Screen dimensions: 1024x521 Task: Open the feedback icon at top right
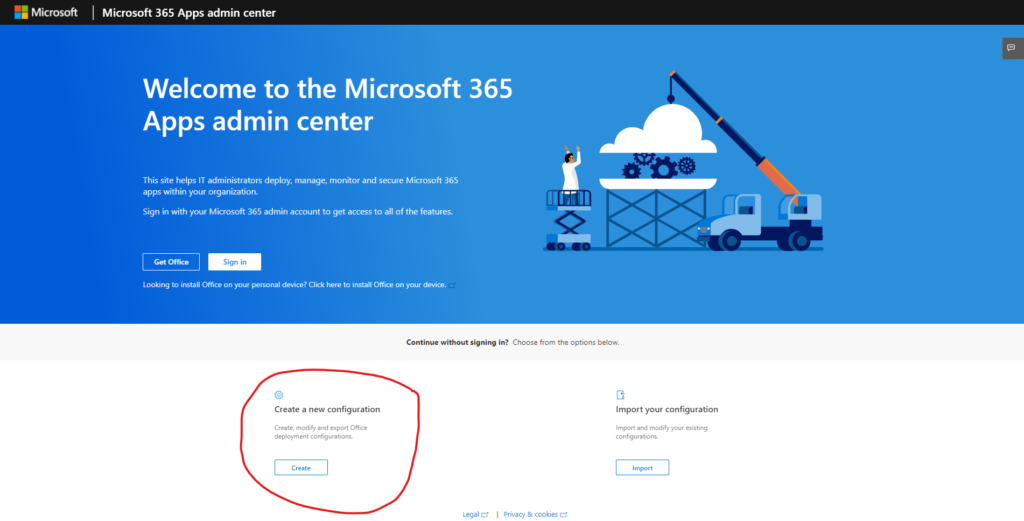pyautogui.click(x=1011, y=48)
